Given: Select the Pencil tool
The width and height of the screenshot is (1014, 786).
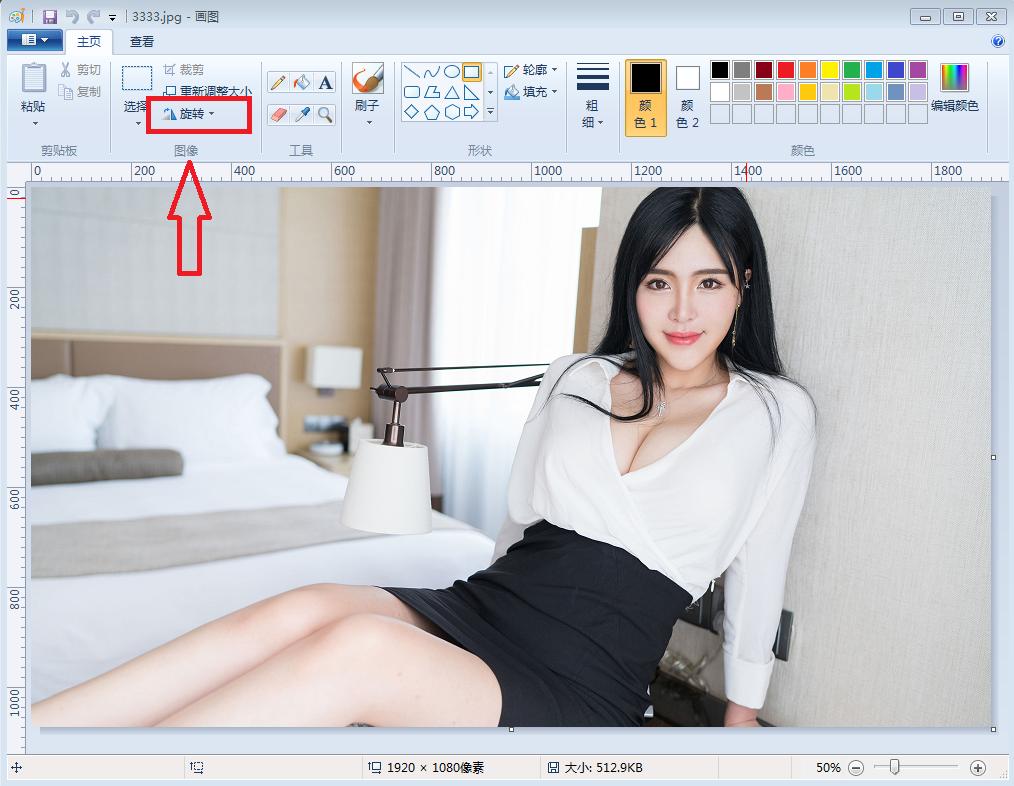Looking at the screenshot, I should point(279,82).
